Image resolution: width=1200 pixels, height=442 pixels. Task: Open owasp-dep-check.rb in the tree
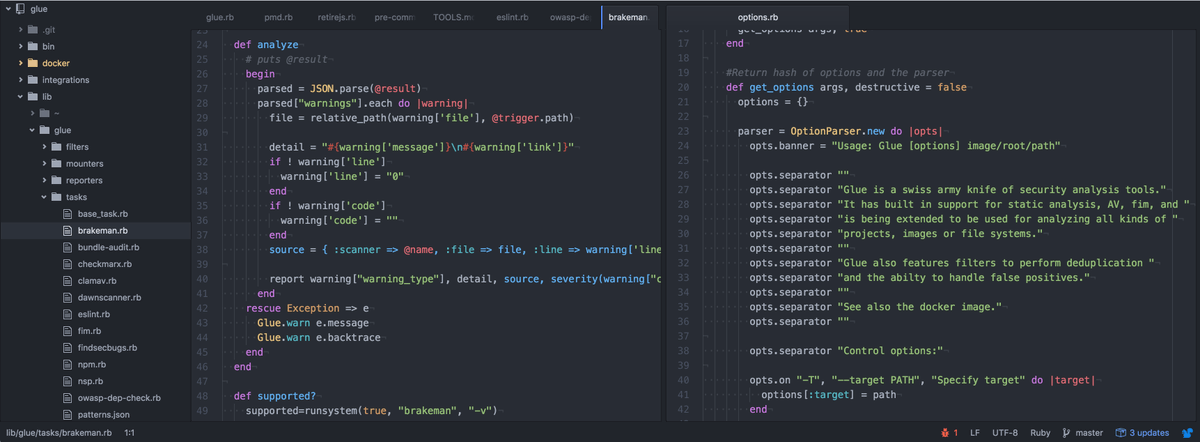tap(119, 397)
